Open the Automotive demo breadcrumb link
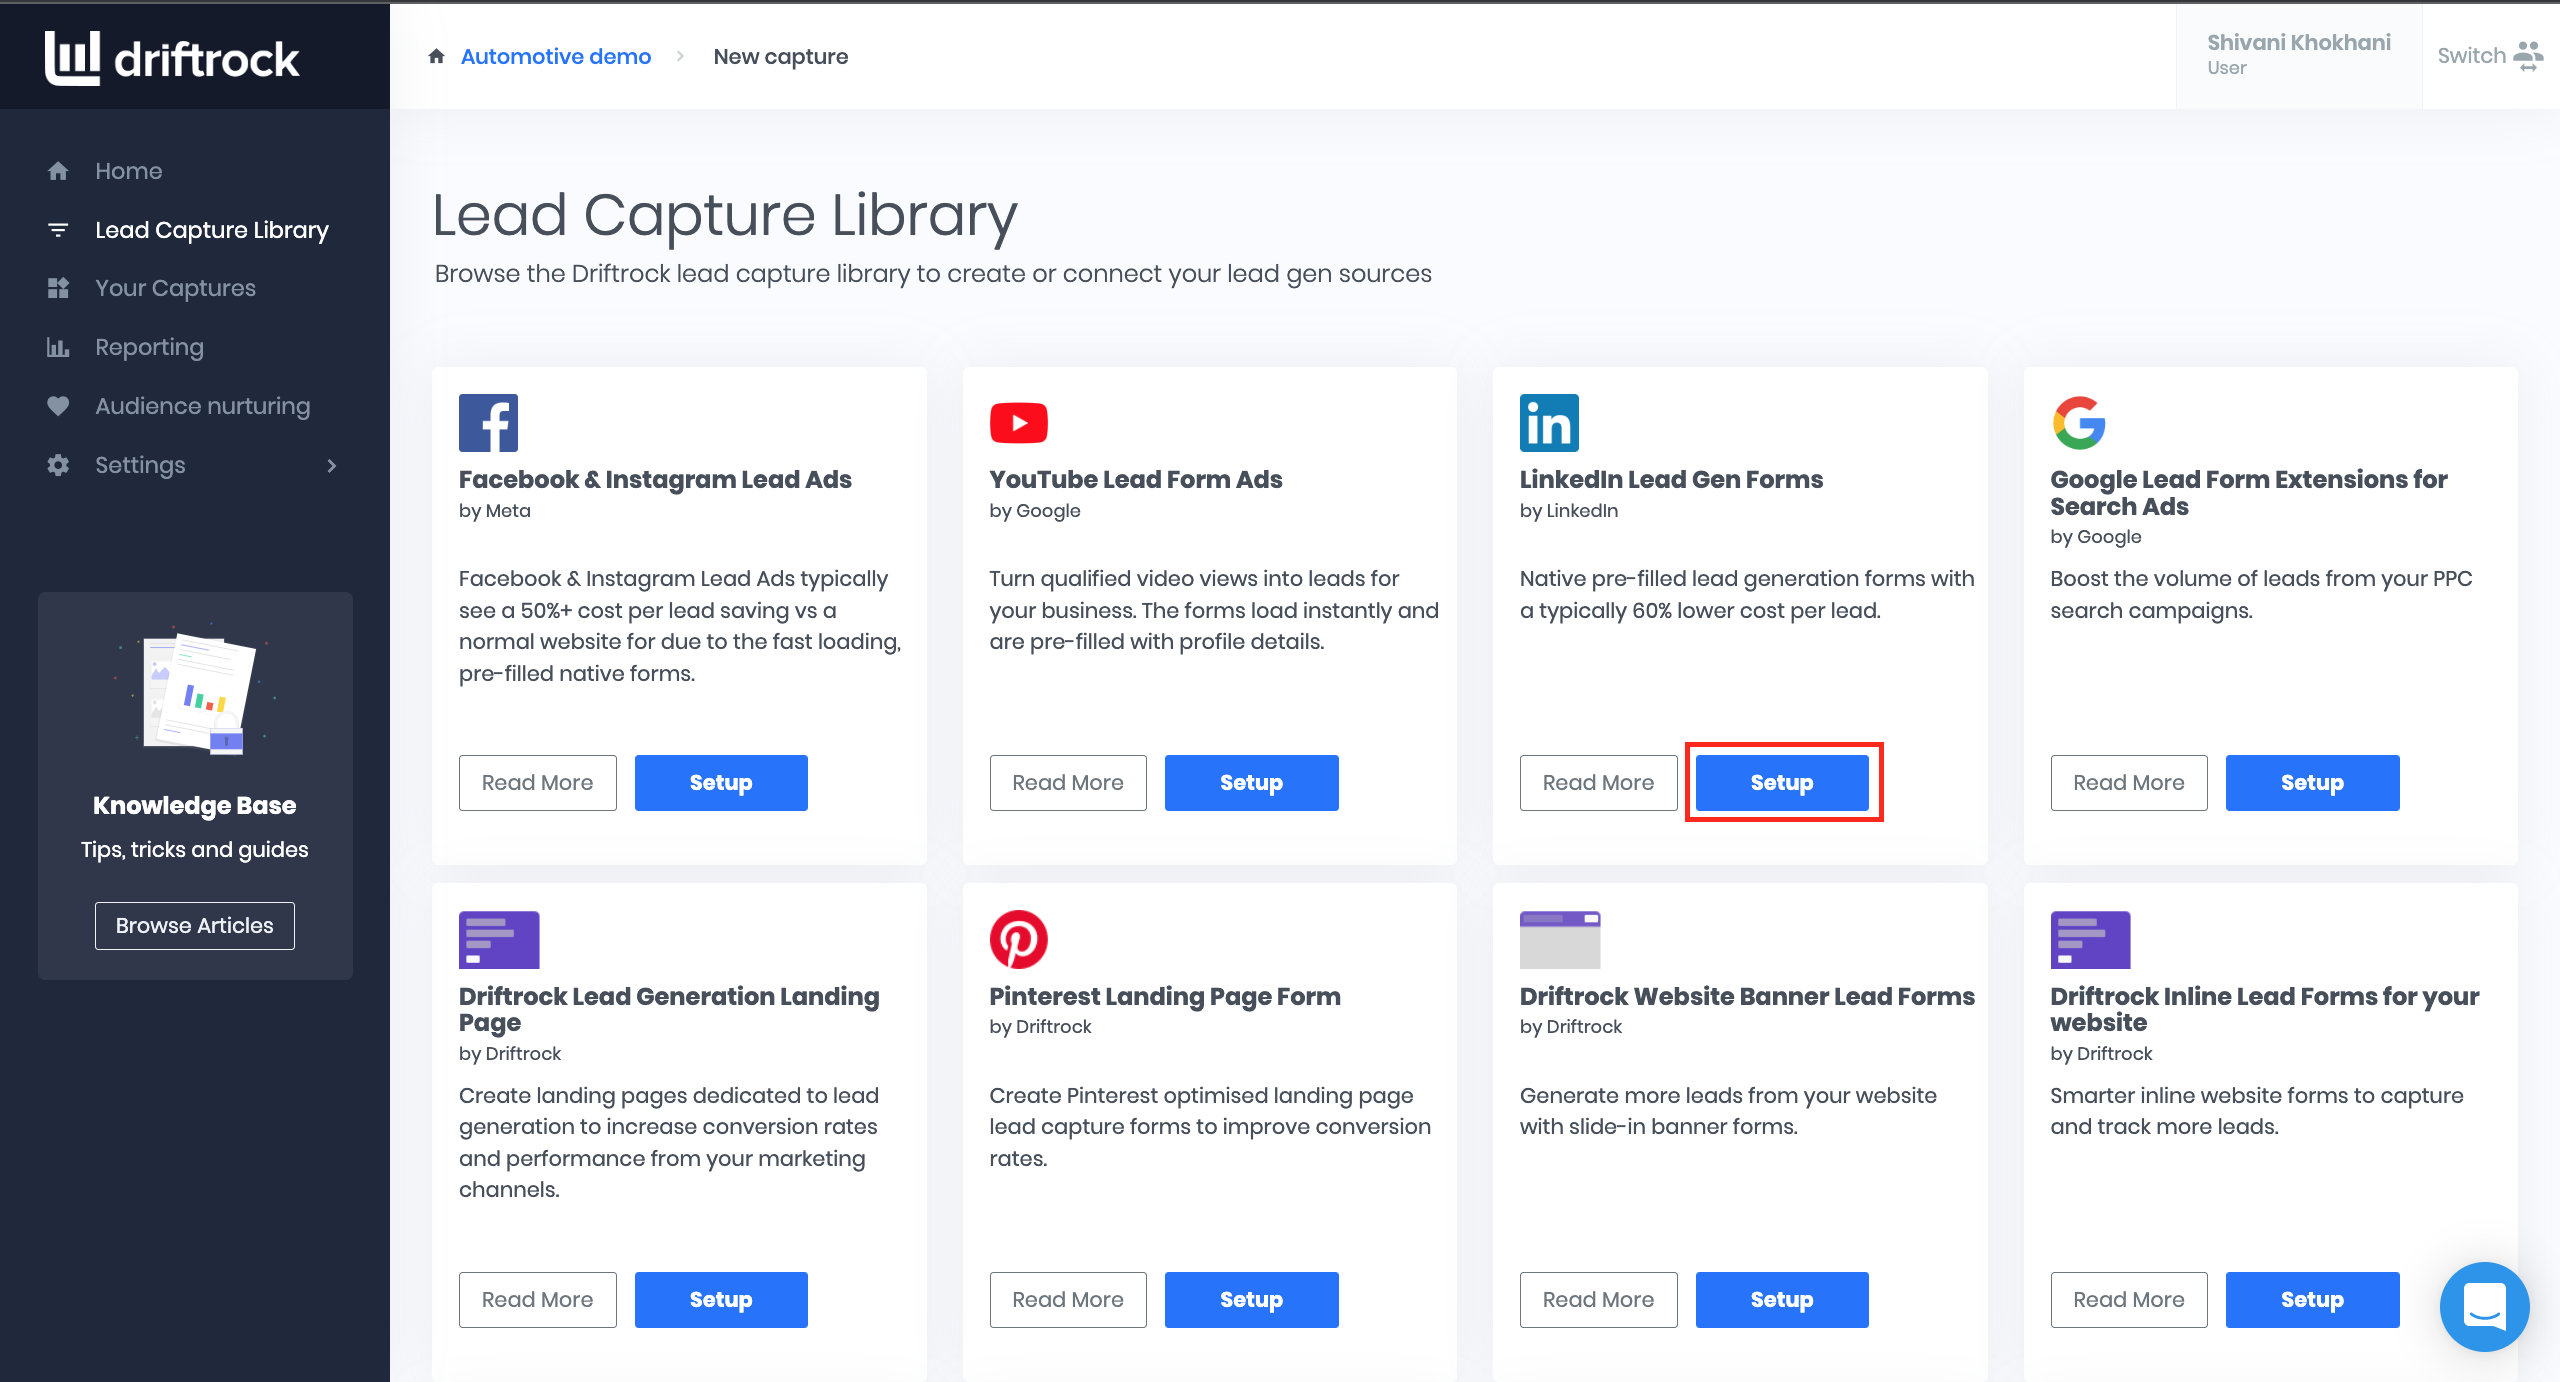 (x=556, y=56)
